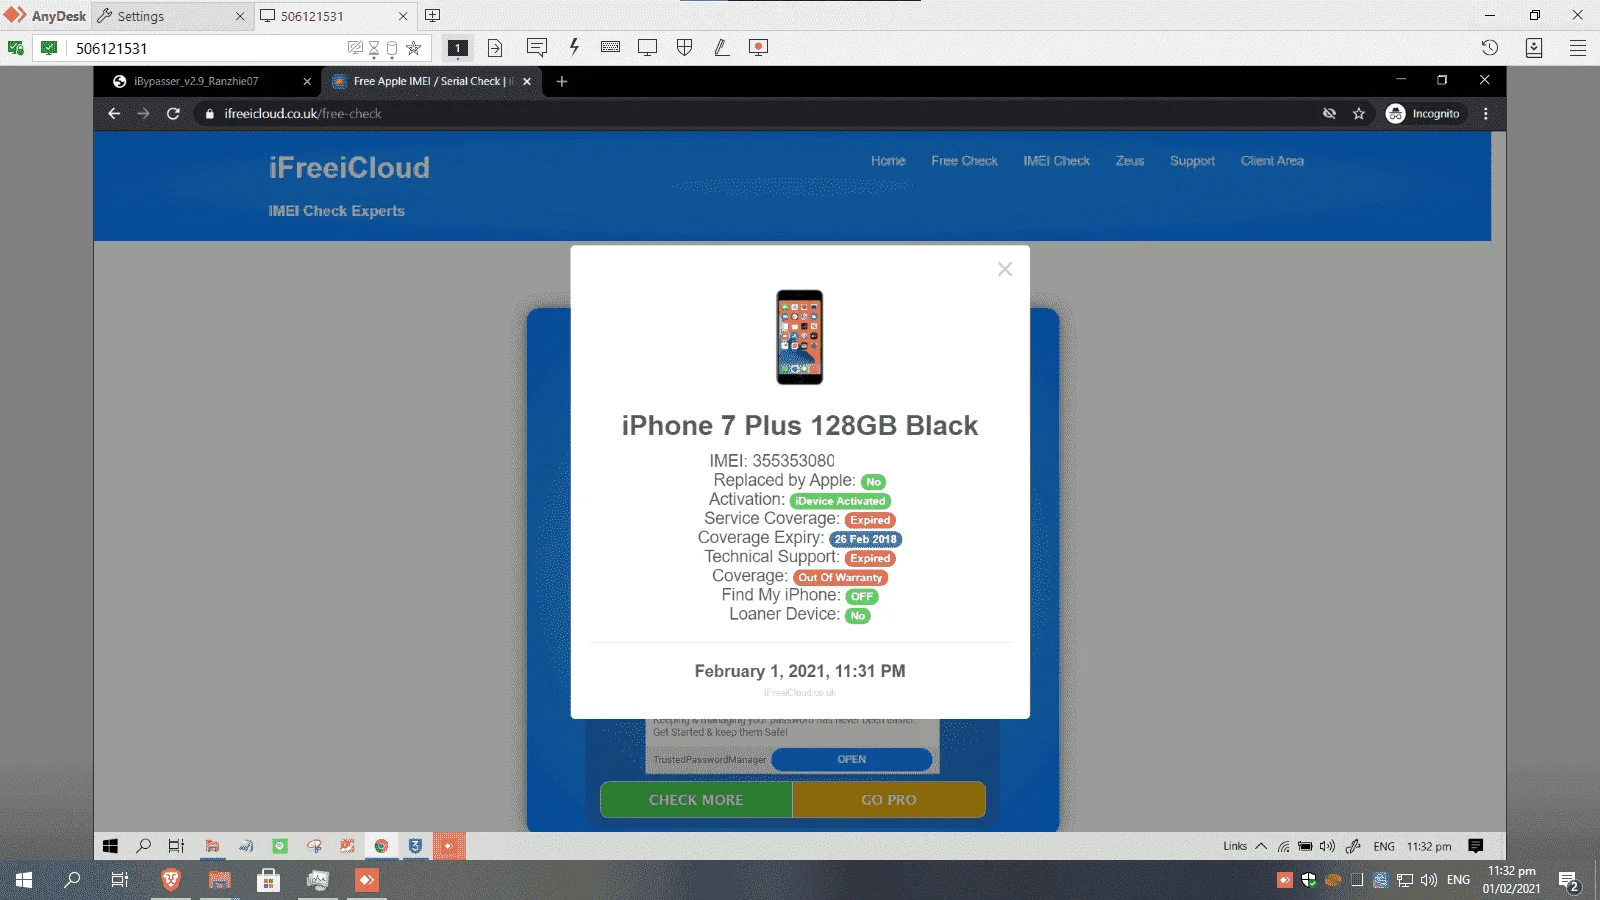Open Microsoft Store from the local taskbar
This screenshot has width=1600, height=900.
(x=268, y=880)
